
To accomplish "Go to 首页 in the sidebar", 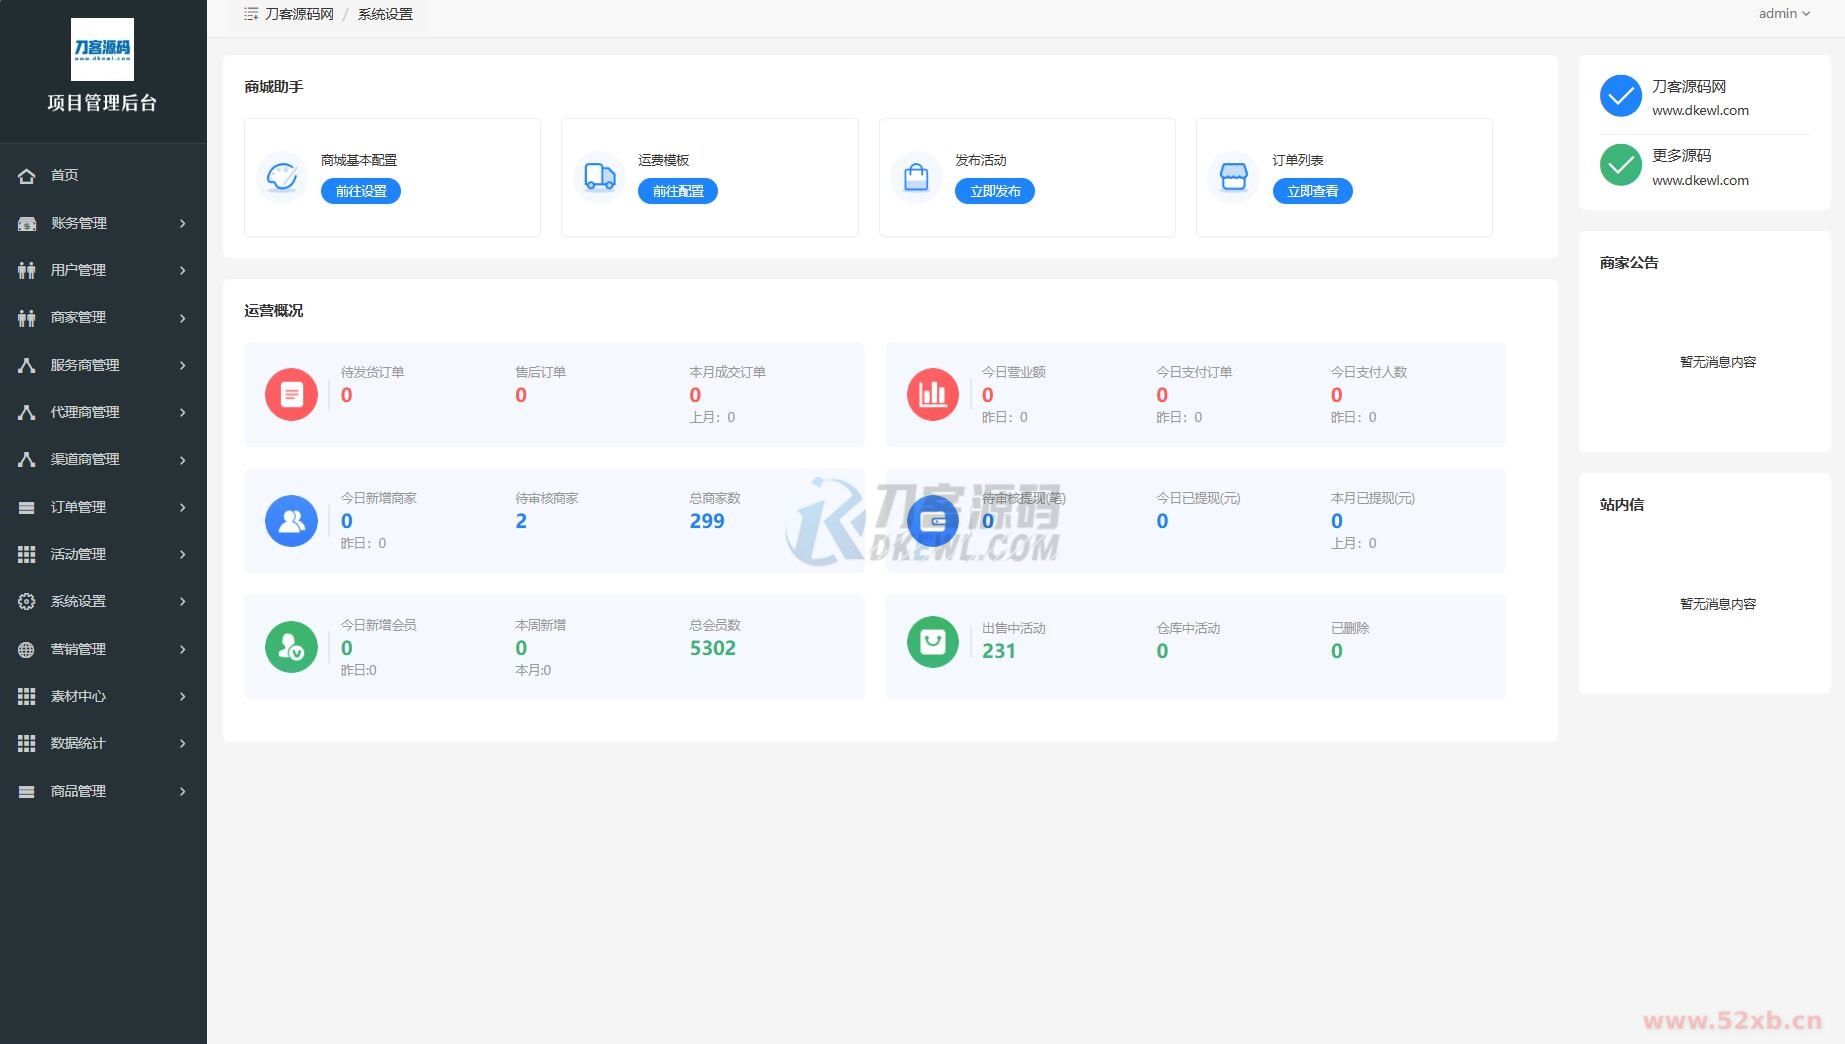I will (65, 175).
